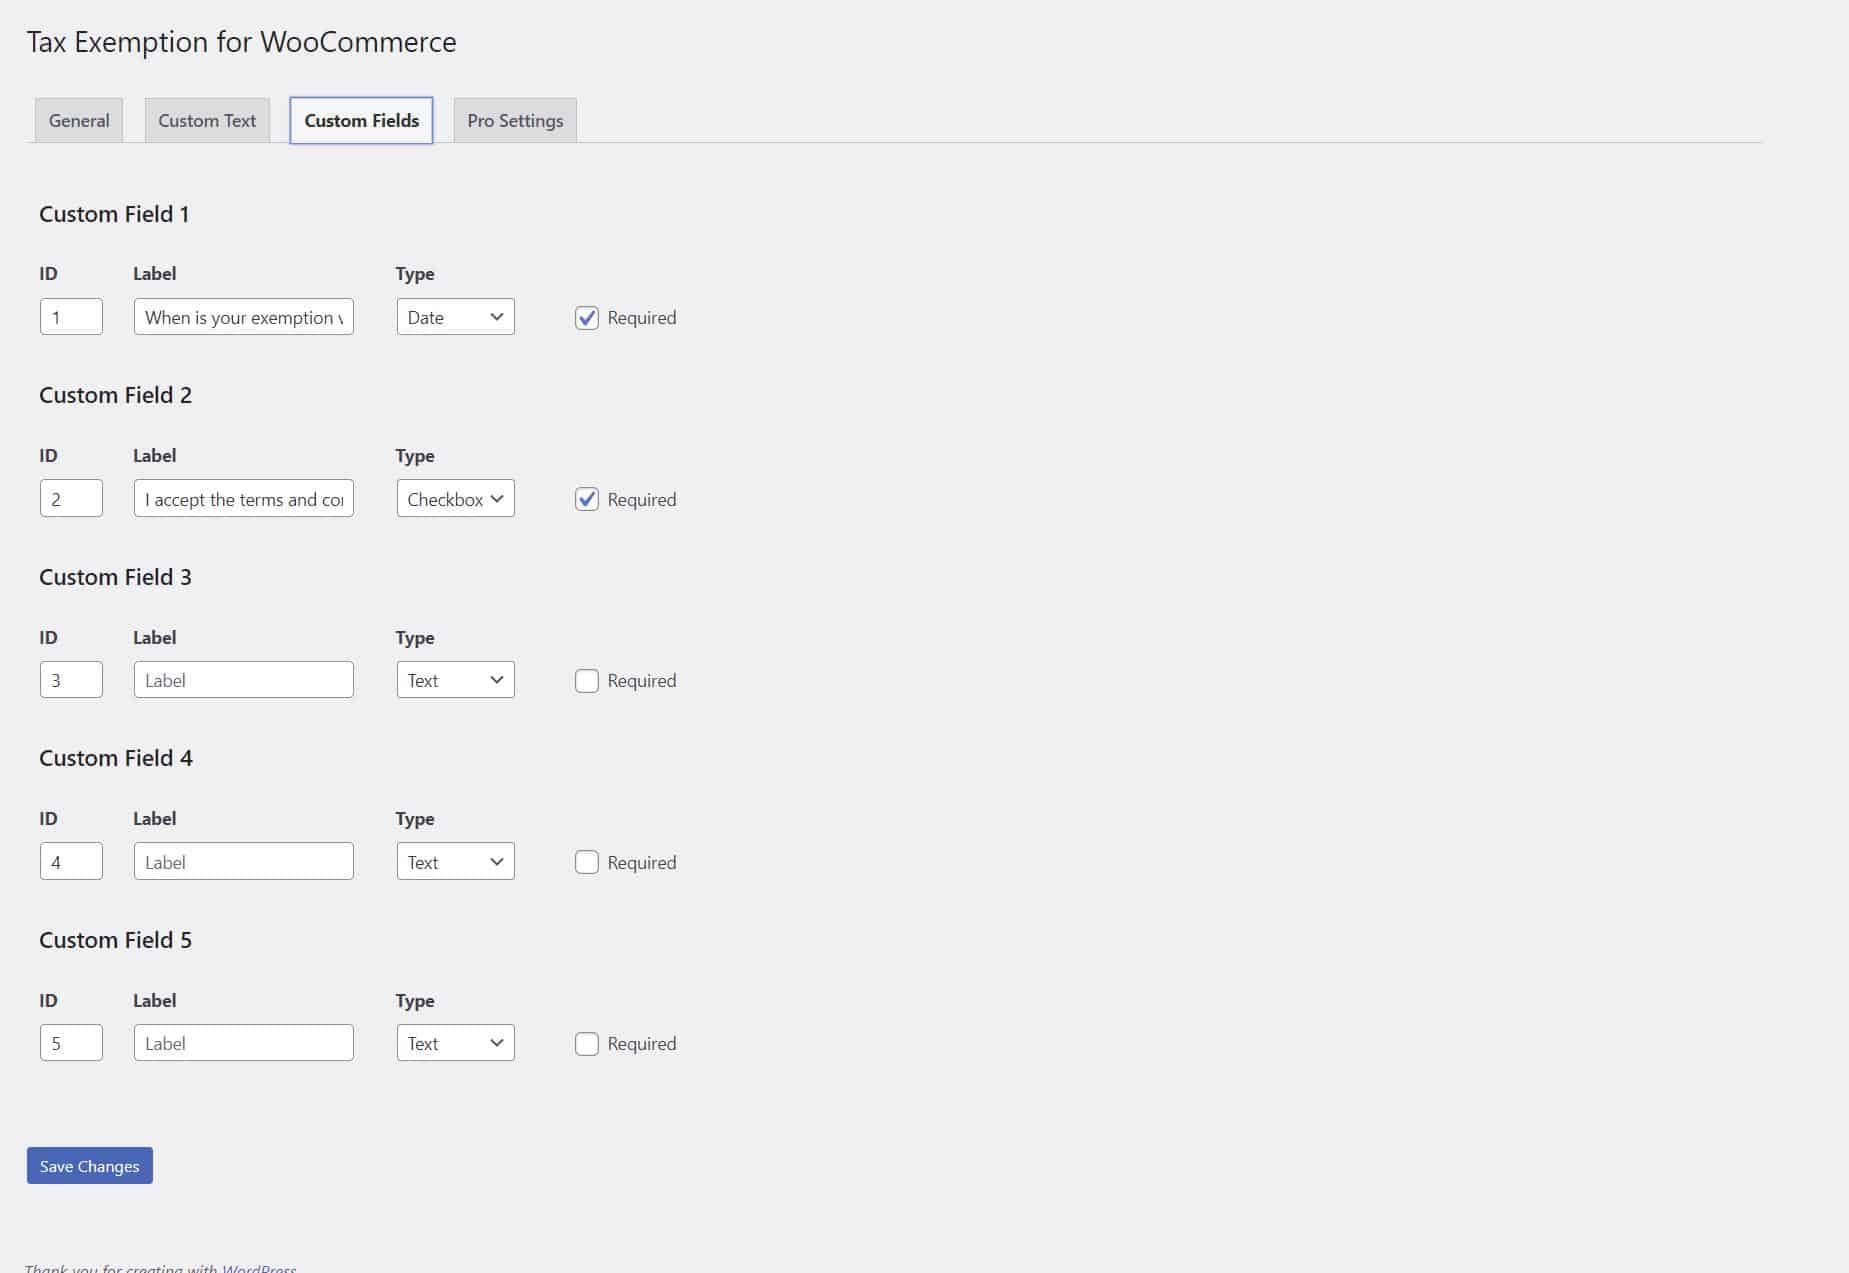Click the 'When is your exemption' label field

pyautogui.click(x=244, y=317)
